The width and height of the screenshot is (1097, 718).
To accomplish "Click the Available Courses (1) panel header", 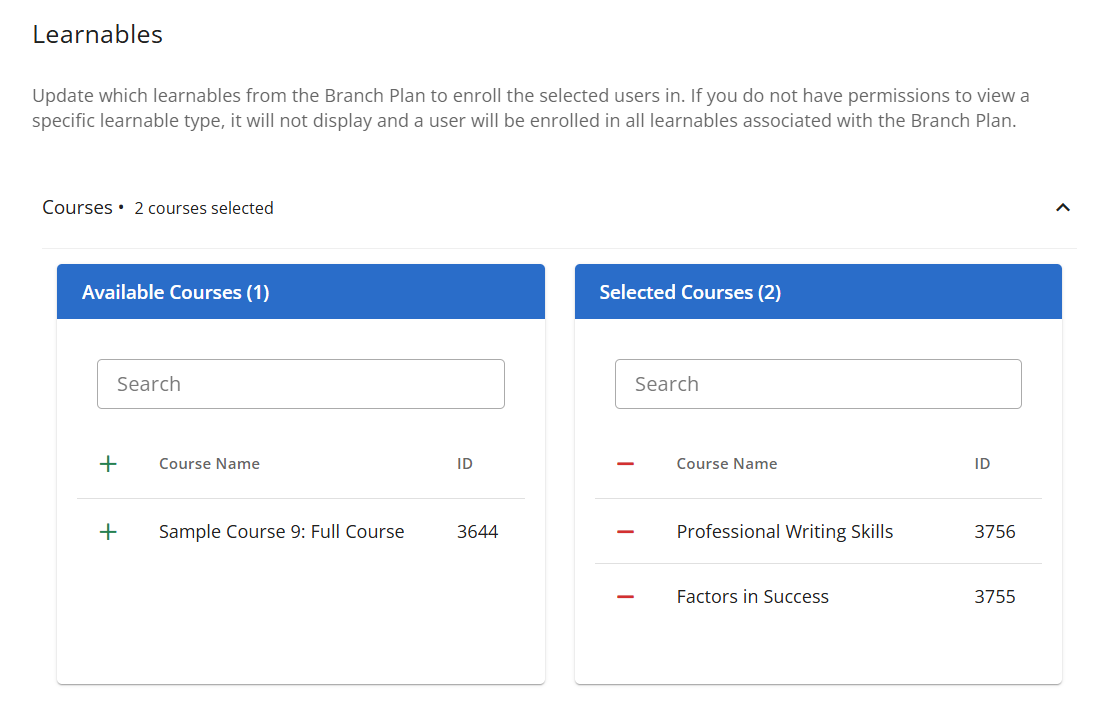I will tap(175, 292).
